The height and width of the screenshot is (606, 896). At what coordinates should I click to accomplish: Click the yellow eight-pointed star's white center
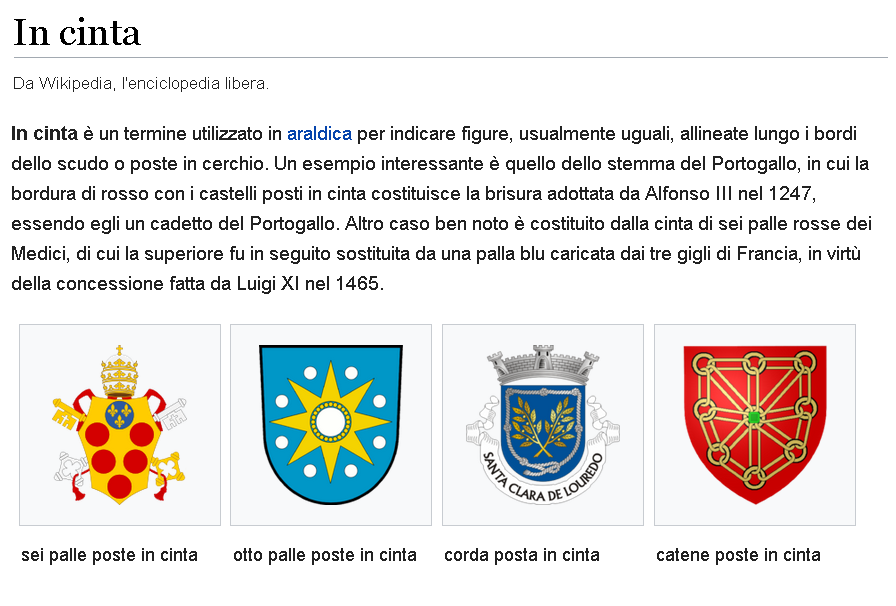(x=331, y=422)
